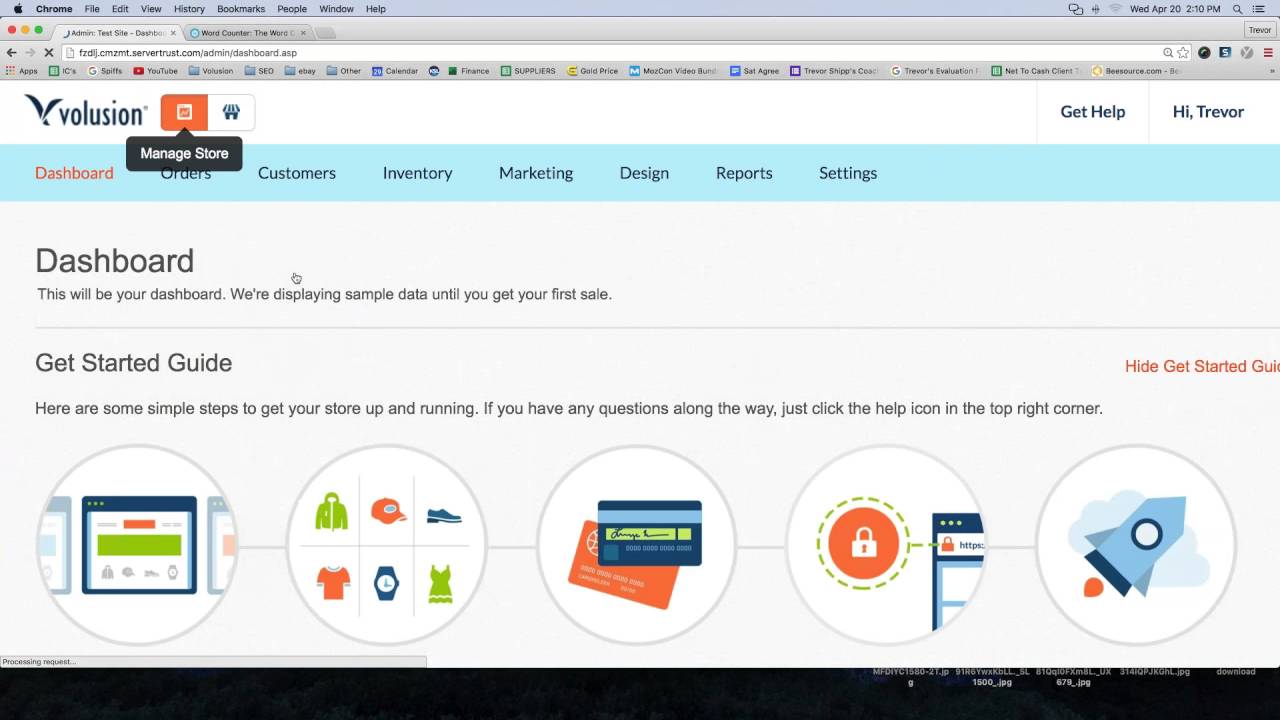1280x720 pixels.
Task: Open the IC's bookmark
Action: (x=62, y=71)
